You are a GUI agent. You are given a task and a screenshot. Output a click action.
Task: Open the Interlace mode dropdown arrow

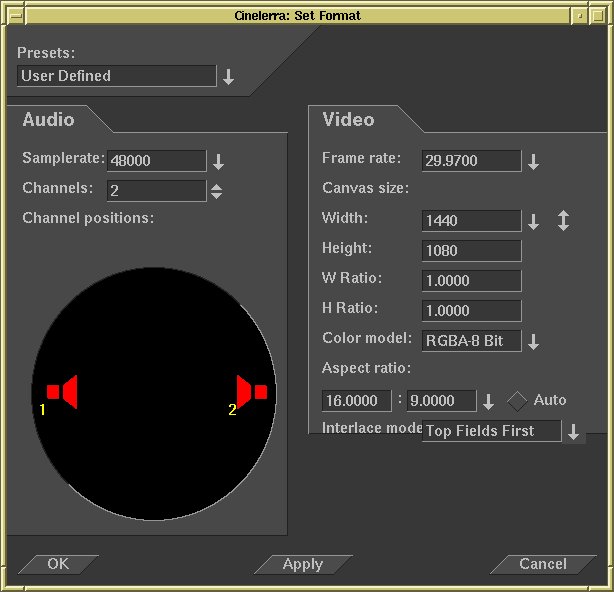[573, 432]
